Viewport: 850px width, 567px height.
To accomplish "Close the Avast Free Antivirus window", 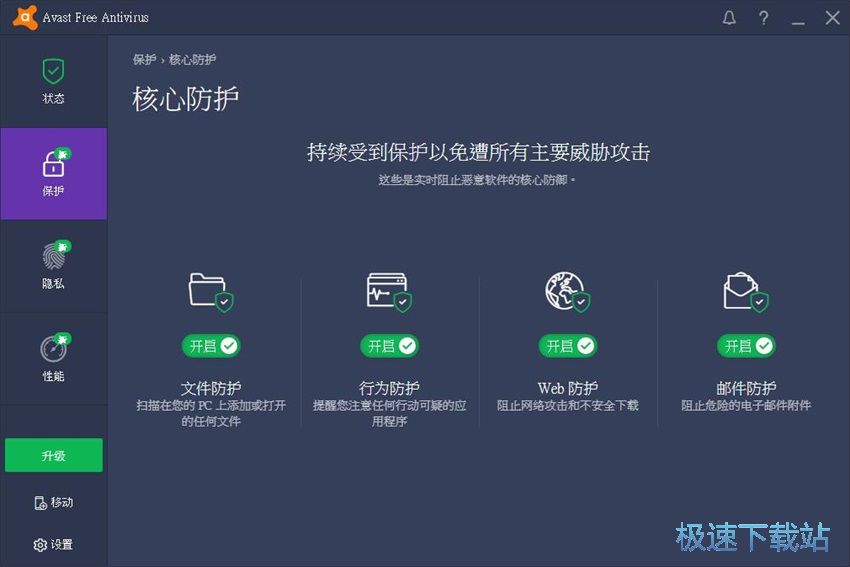I will click(x=833, y=18).
